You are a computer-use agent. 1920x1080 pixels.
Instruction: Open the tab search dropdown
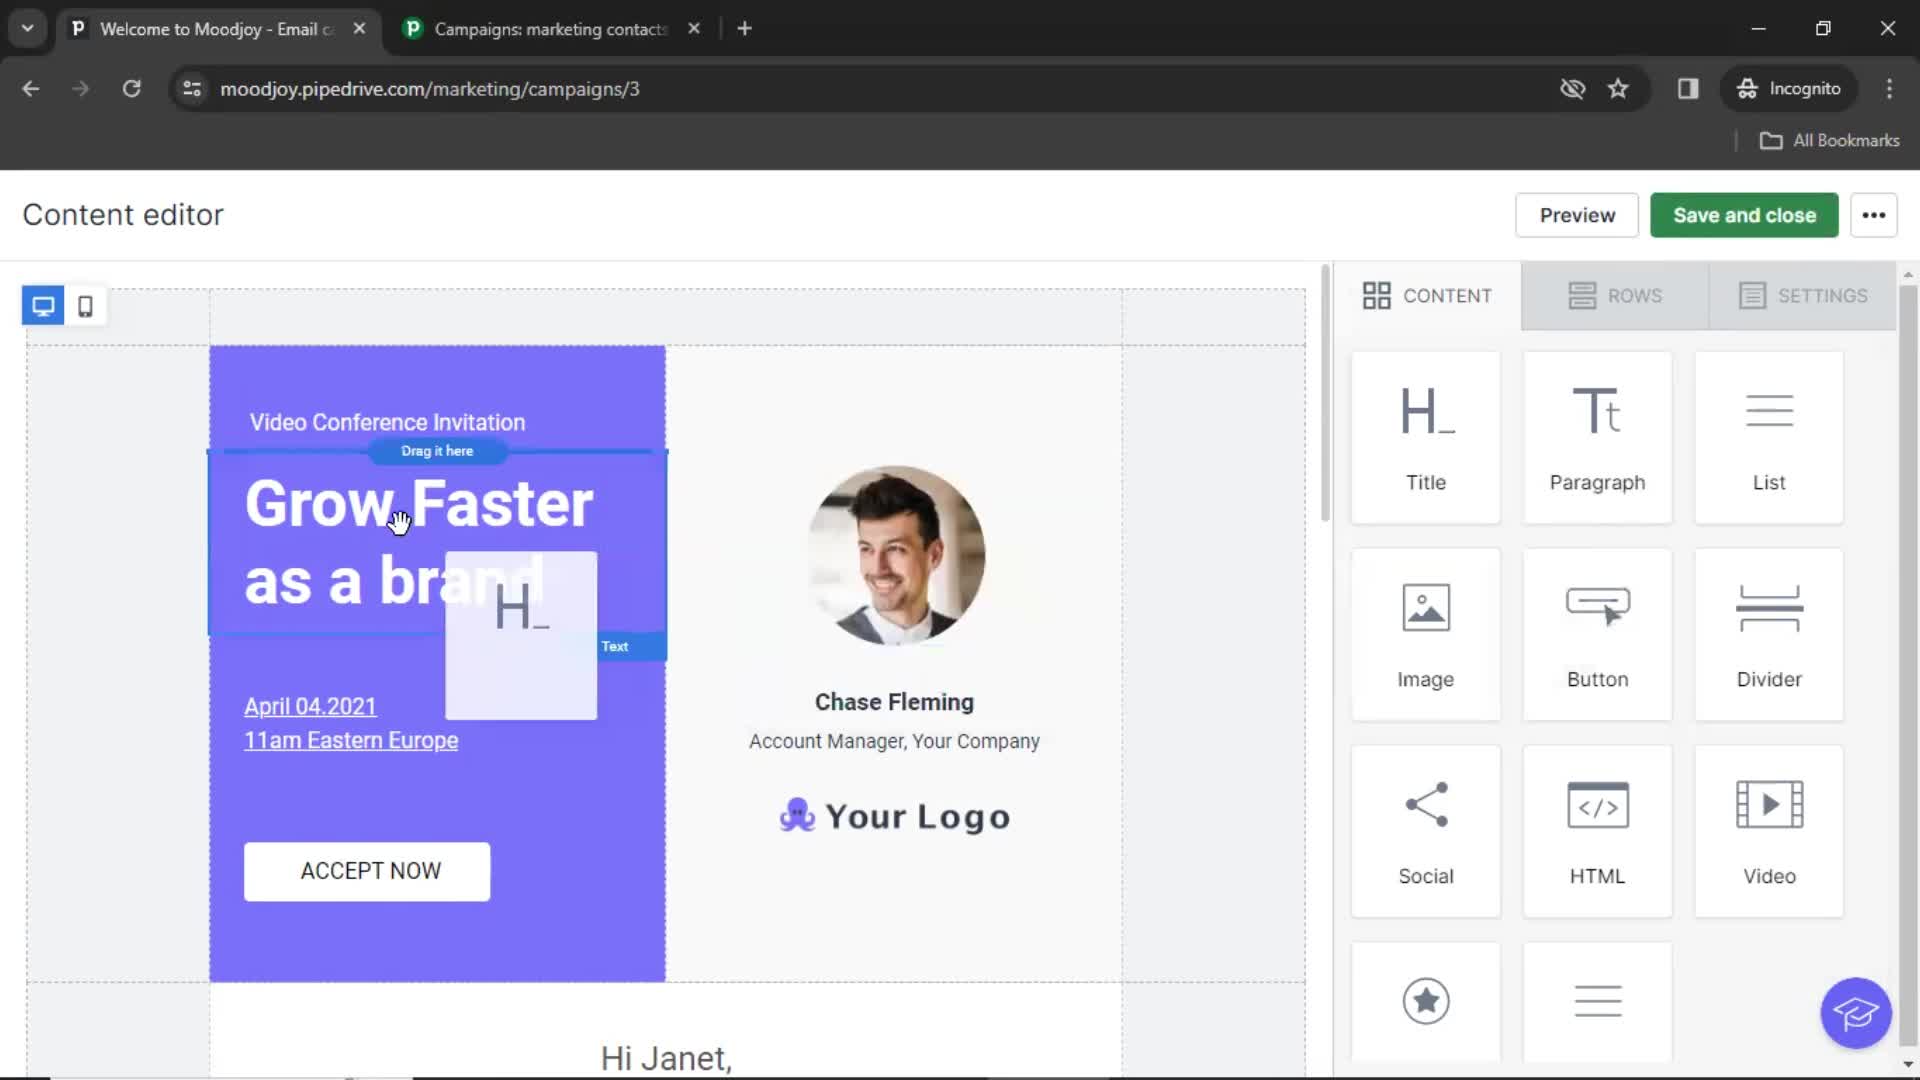(28, 29)
